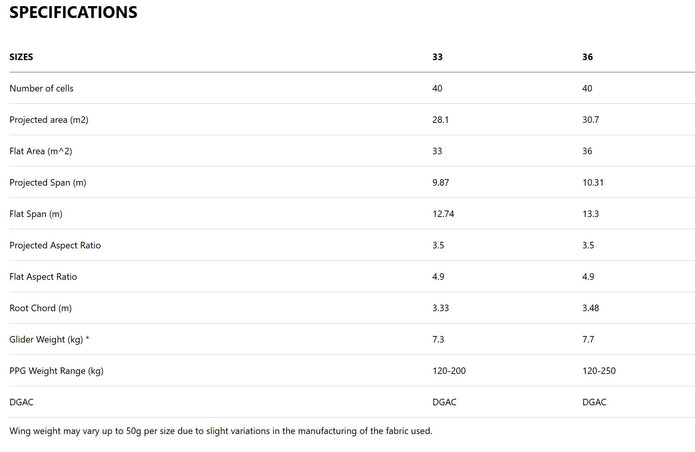Click the wing weight footnote text
Screen dimensions: 695x452
(x=221, y=431)
